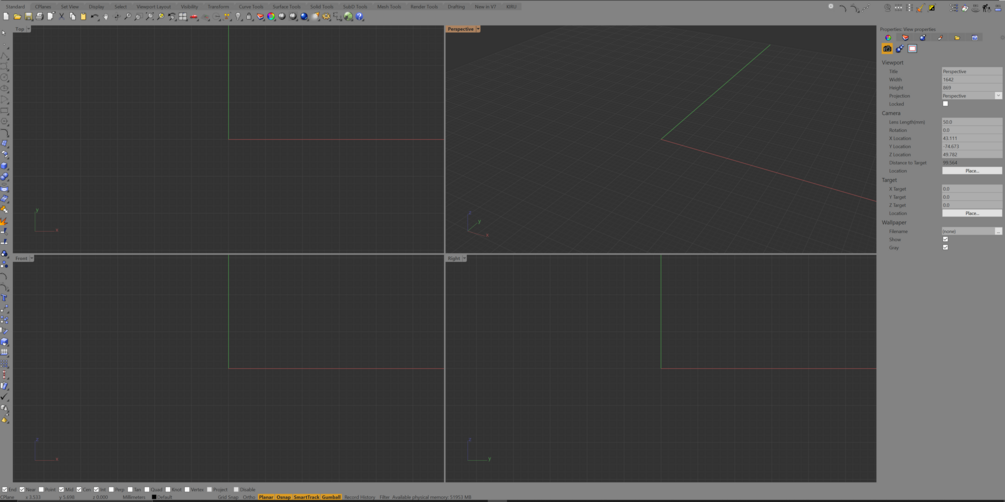Open the Edit Layers icon in toolbar
The width and height of the screenshot is (1005, 502).
[260, 16]
